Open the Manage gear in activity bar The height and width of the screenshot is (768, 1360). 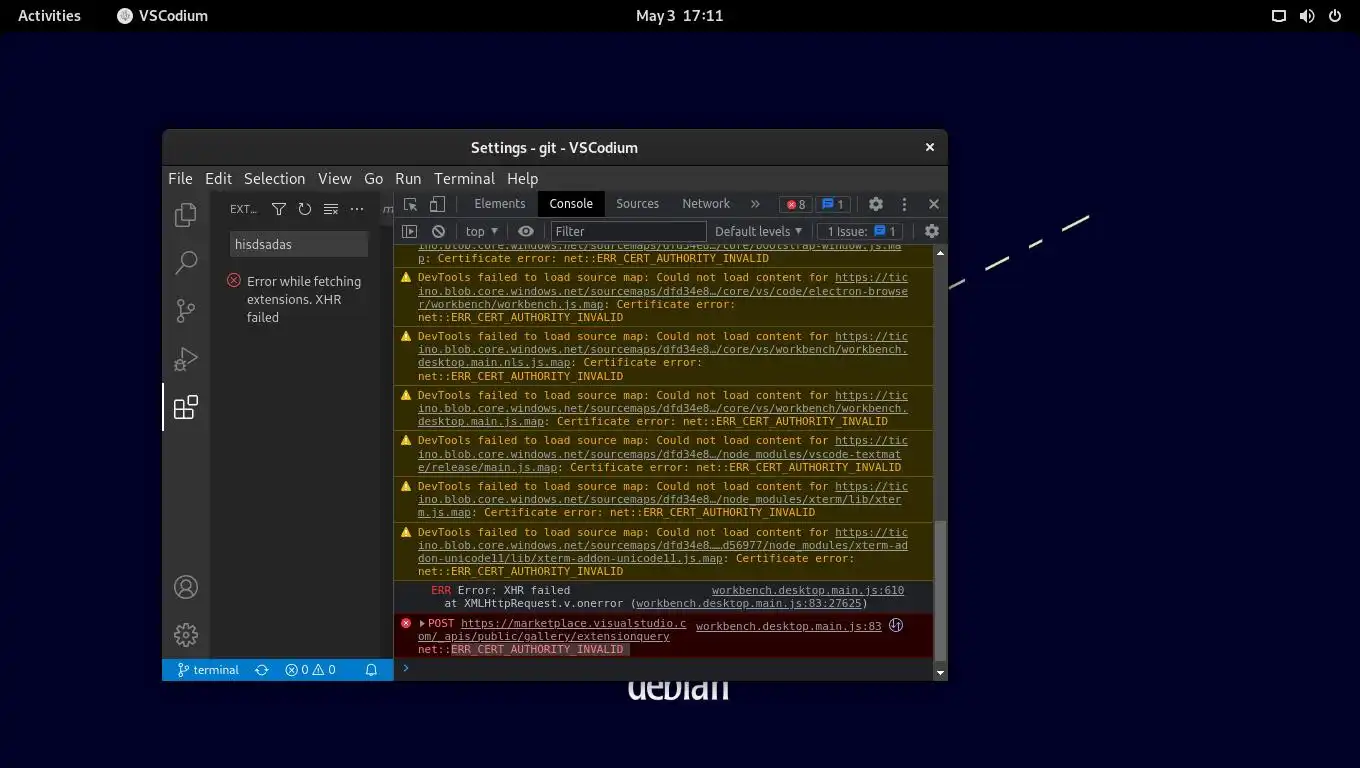pos(185,635)
